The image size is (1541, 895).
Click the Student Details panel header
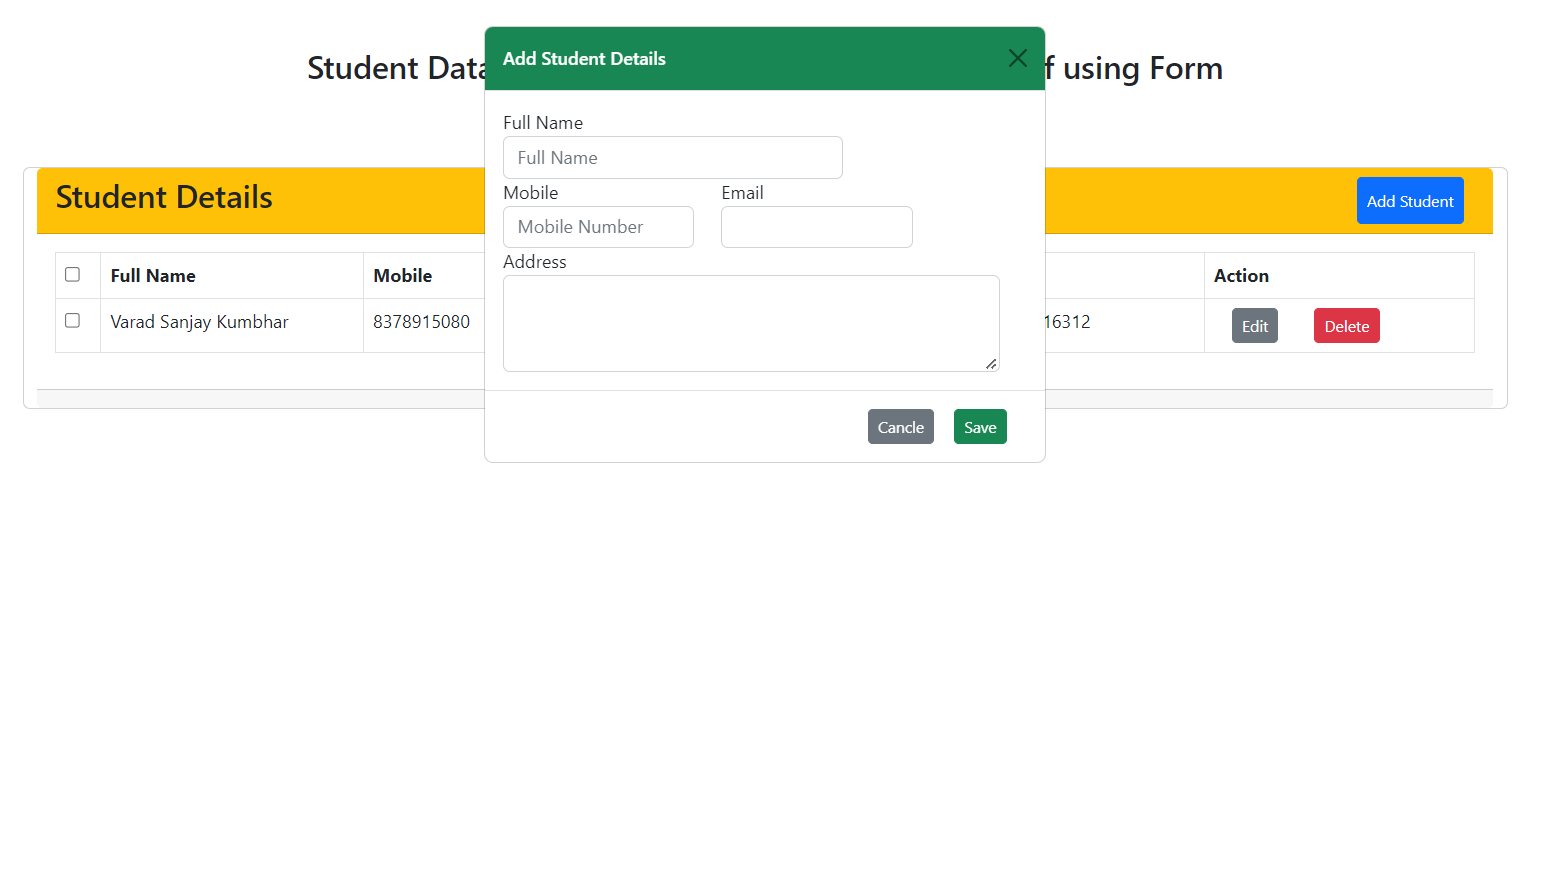pos(163,198)
